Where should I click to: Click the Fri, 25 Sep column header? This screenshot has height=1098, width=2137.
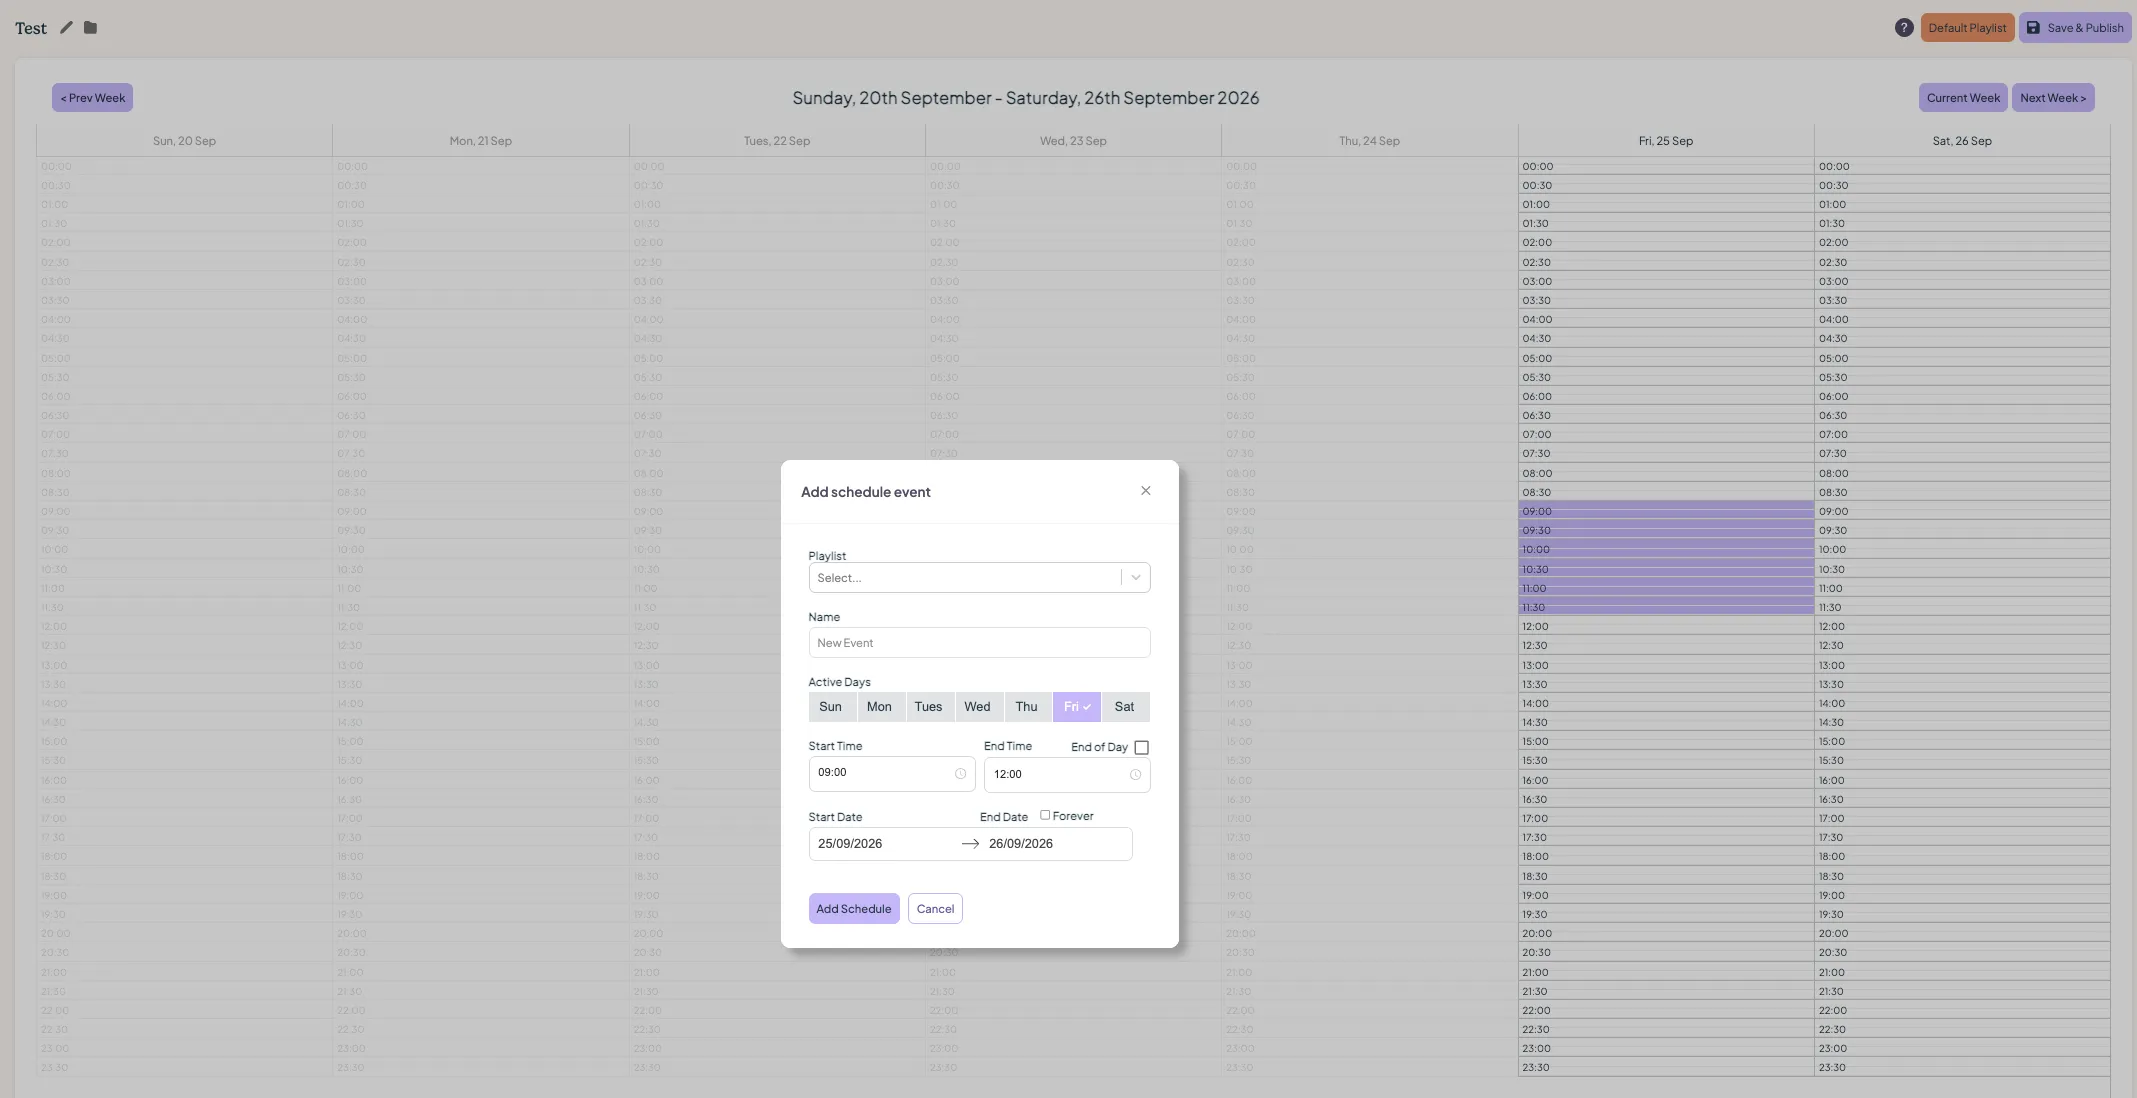[1666, 140]
